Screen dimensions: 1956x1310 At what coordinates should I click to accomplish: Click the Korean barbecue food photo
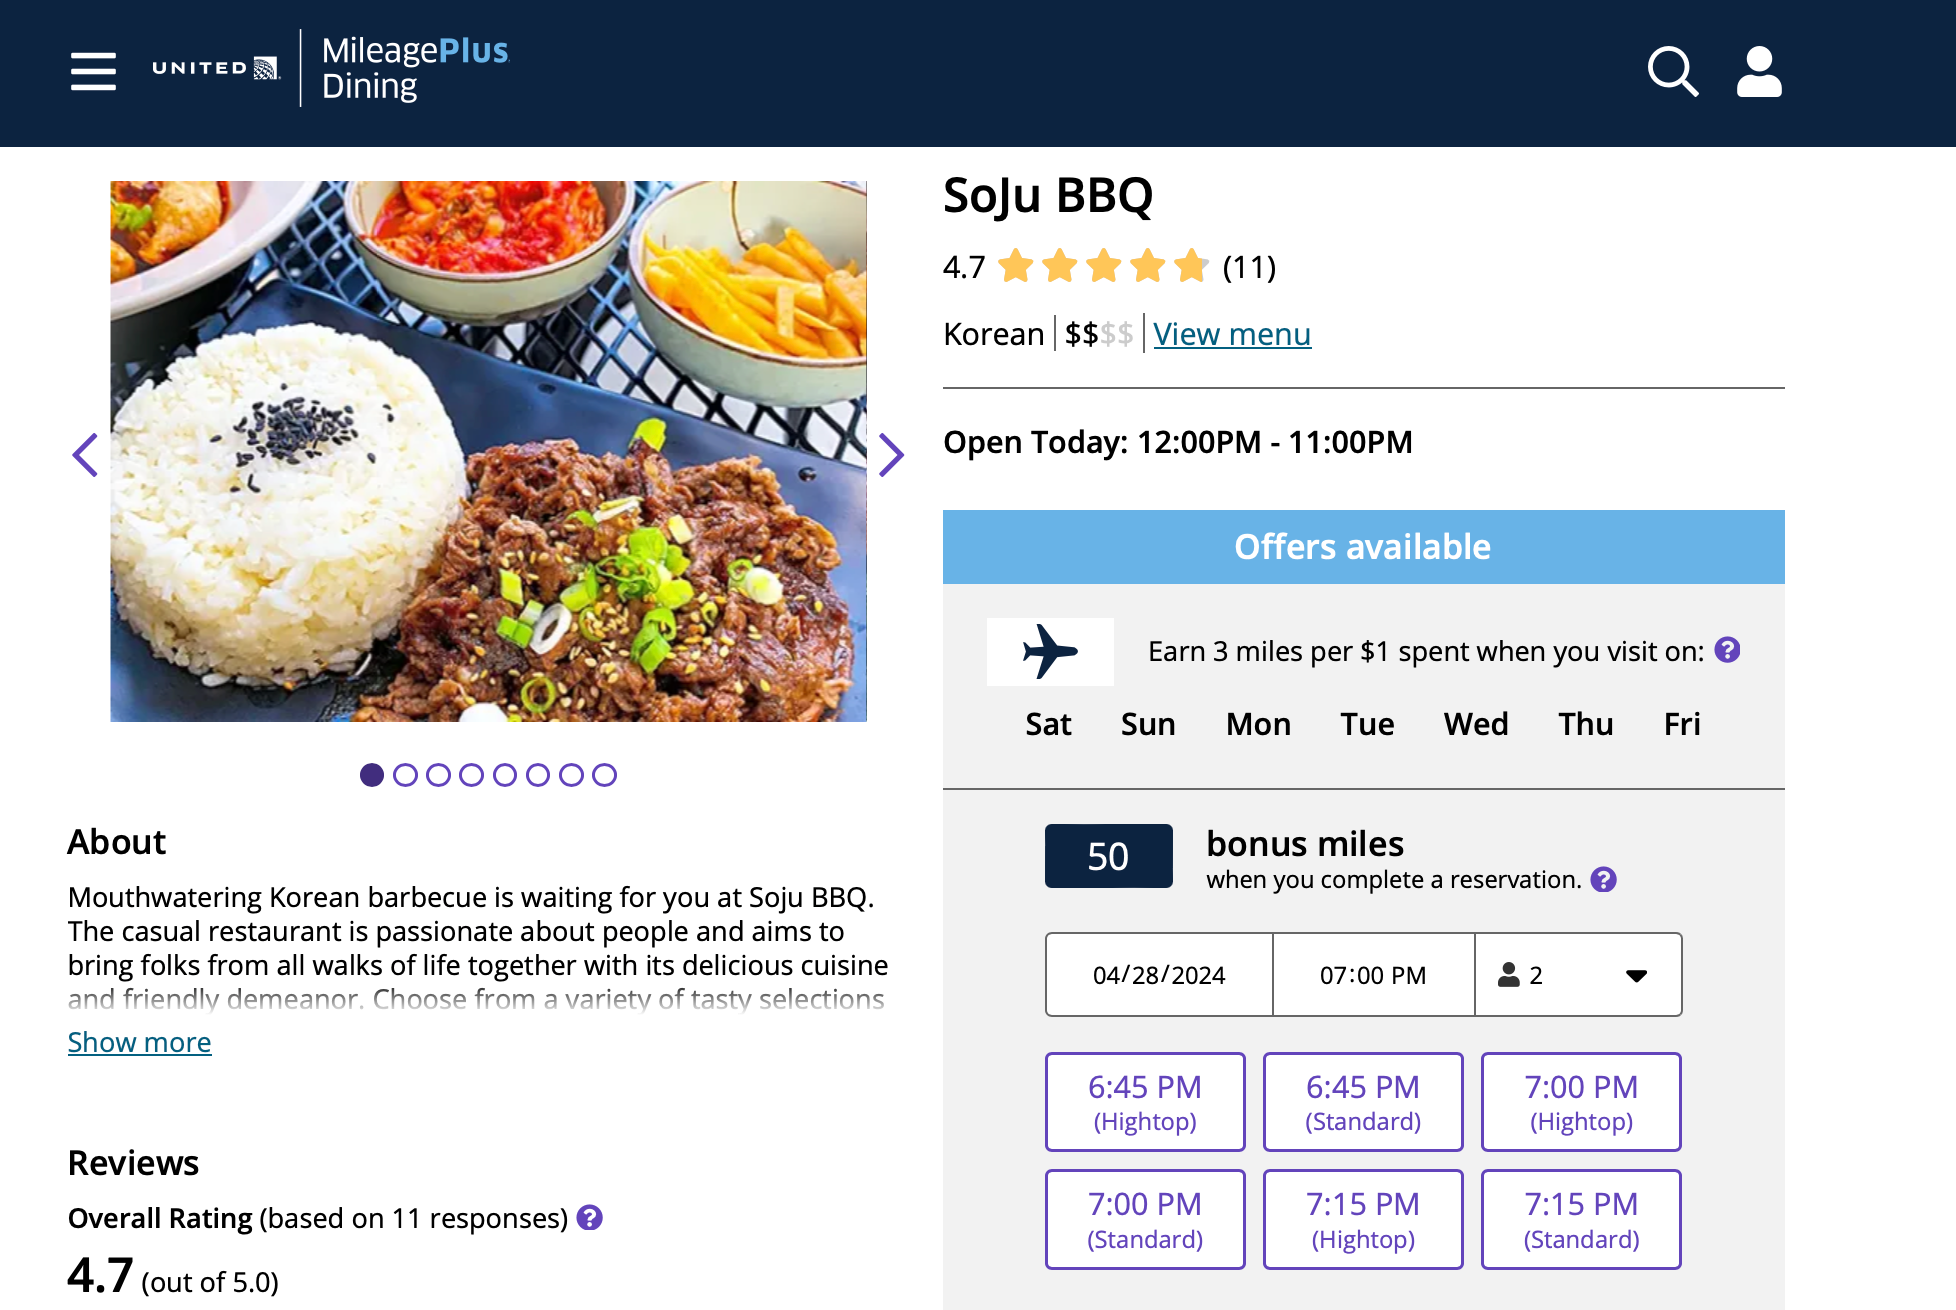(488, 451)
